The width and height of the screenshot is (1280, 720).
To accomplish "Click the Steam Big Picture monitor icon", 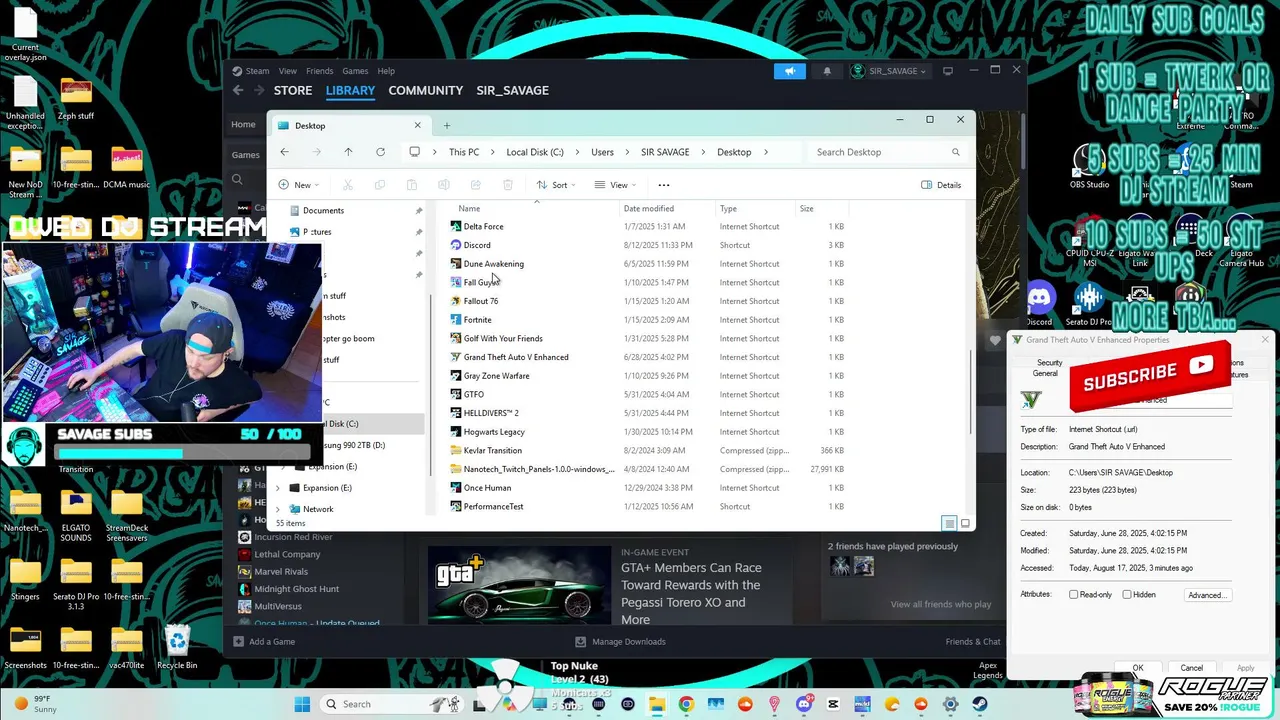I will tap(948, 71).
